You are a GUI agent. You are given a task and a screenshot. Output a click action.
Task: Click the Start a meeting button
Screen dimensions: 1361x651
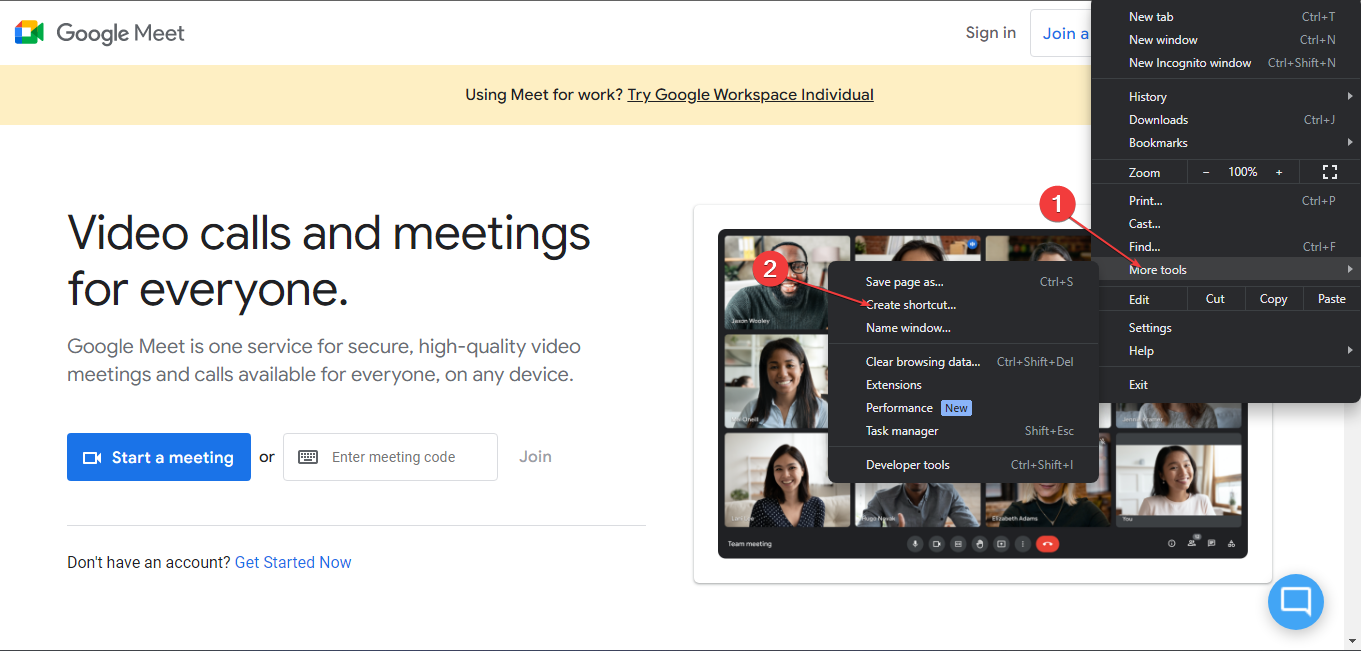[158, 457]
